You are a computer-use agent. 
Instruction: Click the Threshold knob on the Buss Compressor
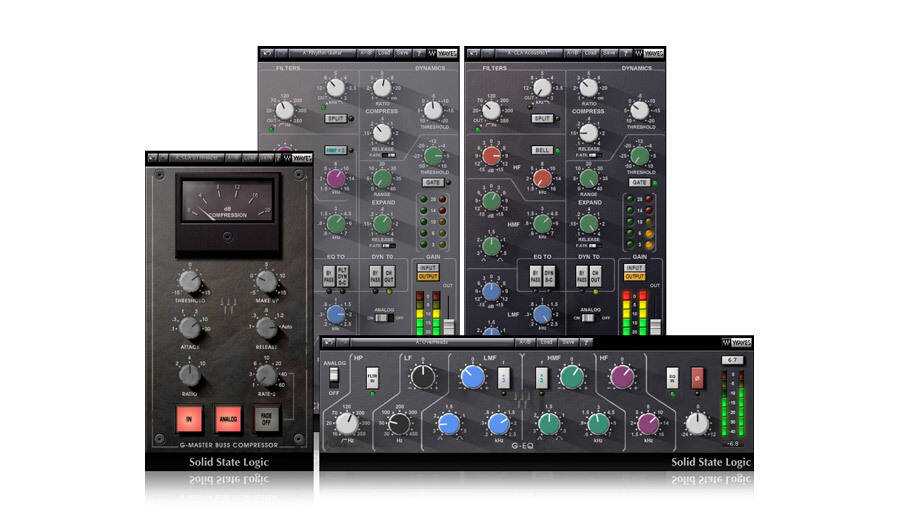pyautogui.click(x=189, y=281)
